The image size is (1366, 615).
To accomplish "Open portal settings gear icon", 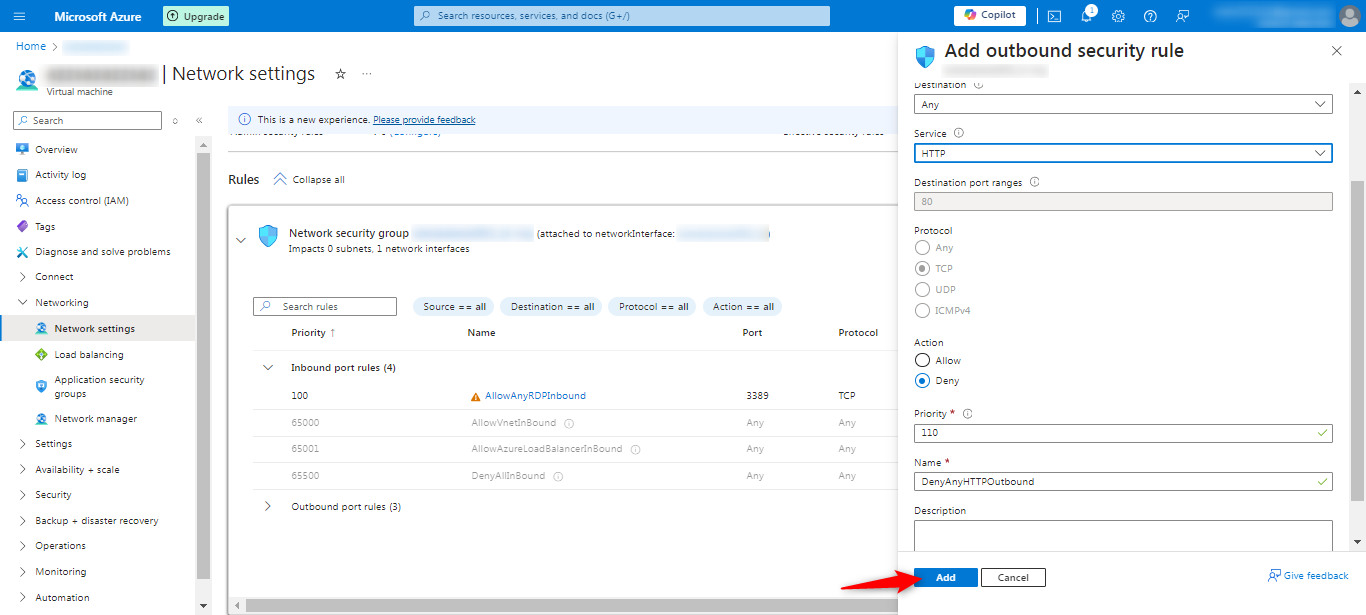I will 1118,16.
